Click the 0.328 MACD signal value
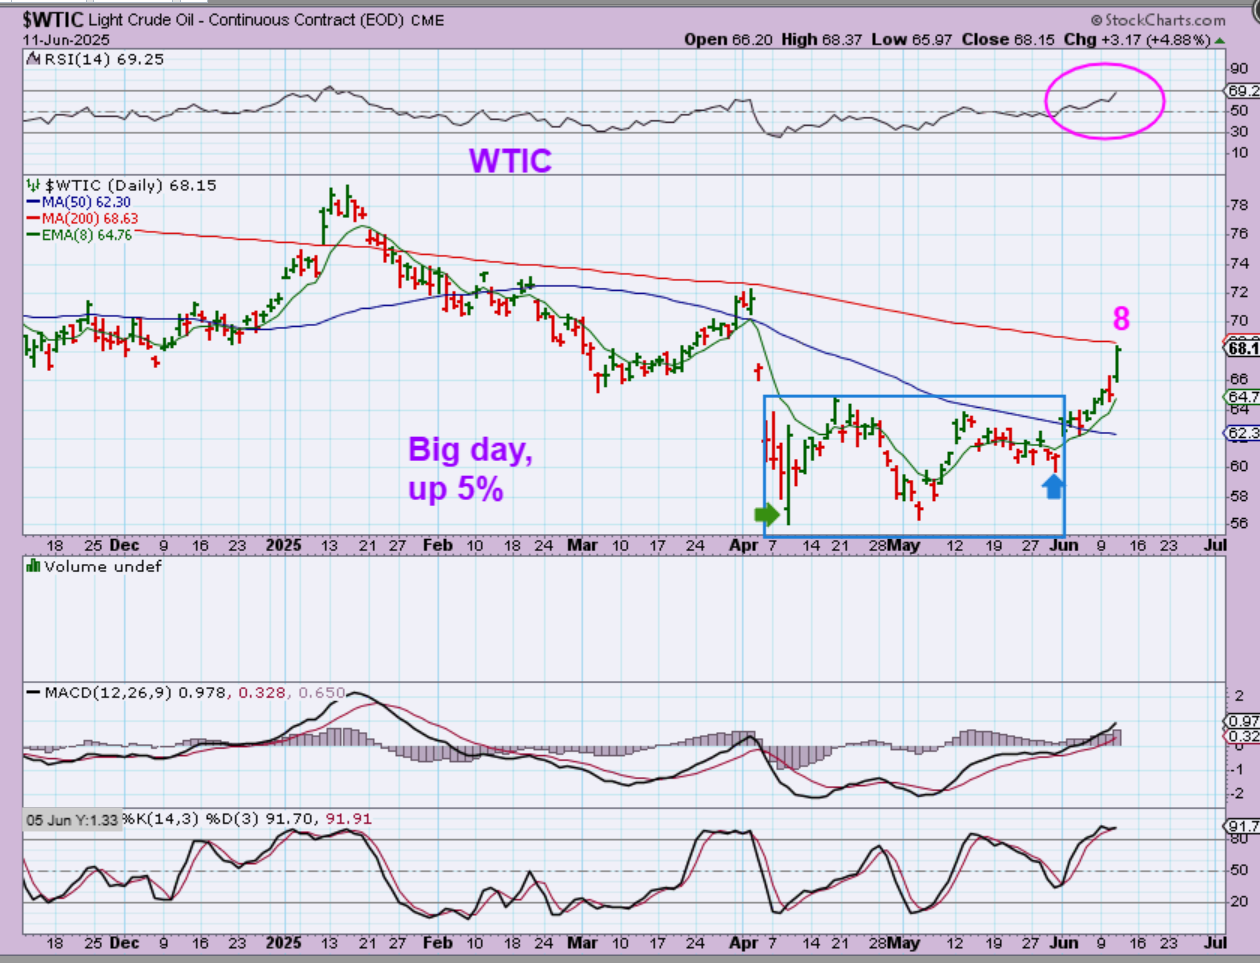The height and width of the screenshot is (963, 1260). pos(261,692)
